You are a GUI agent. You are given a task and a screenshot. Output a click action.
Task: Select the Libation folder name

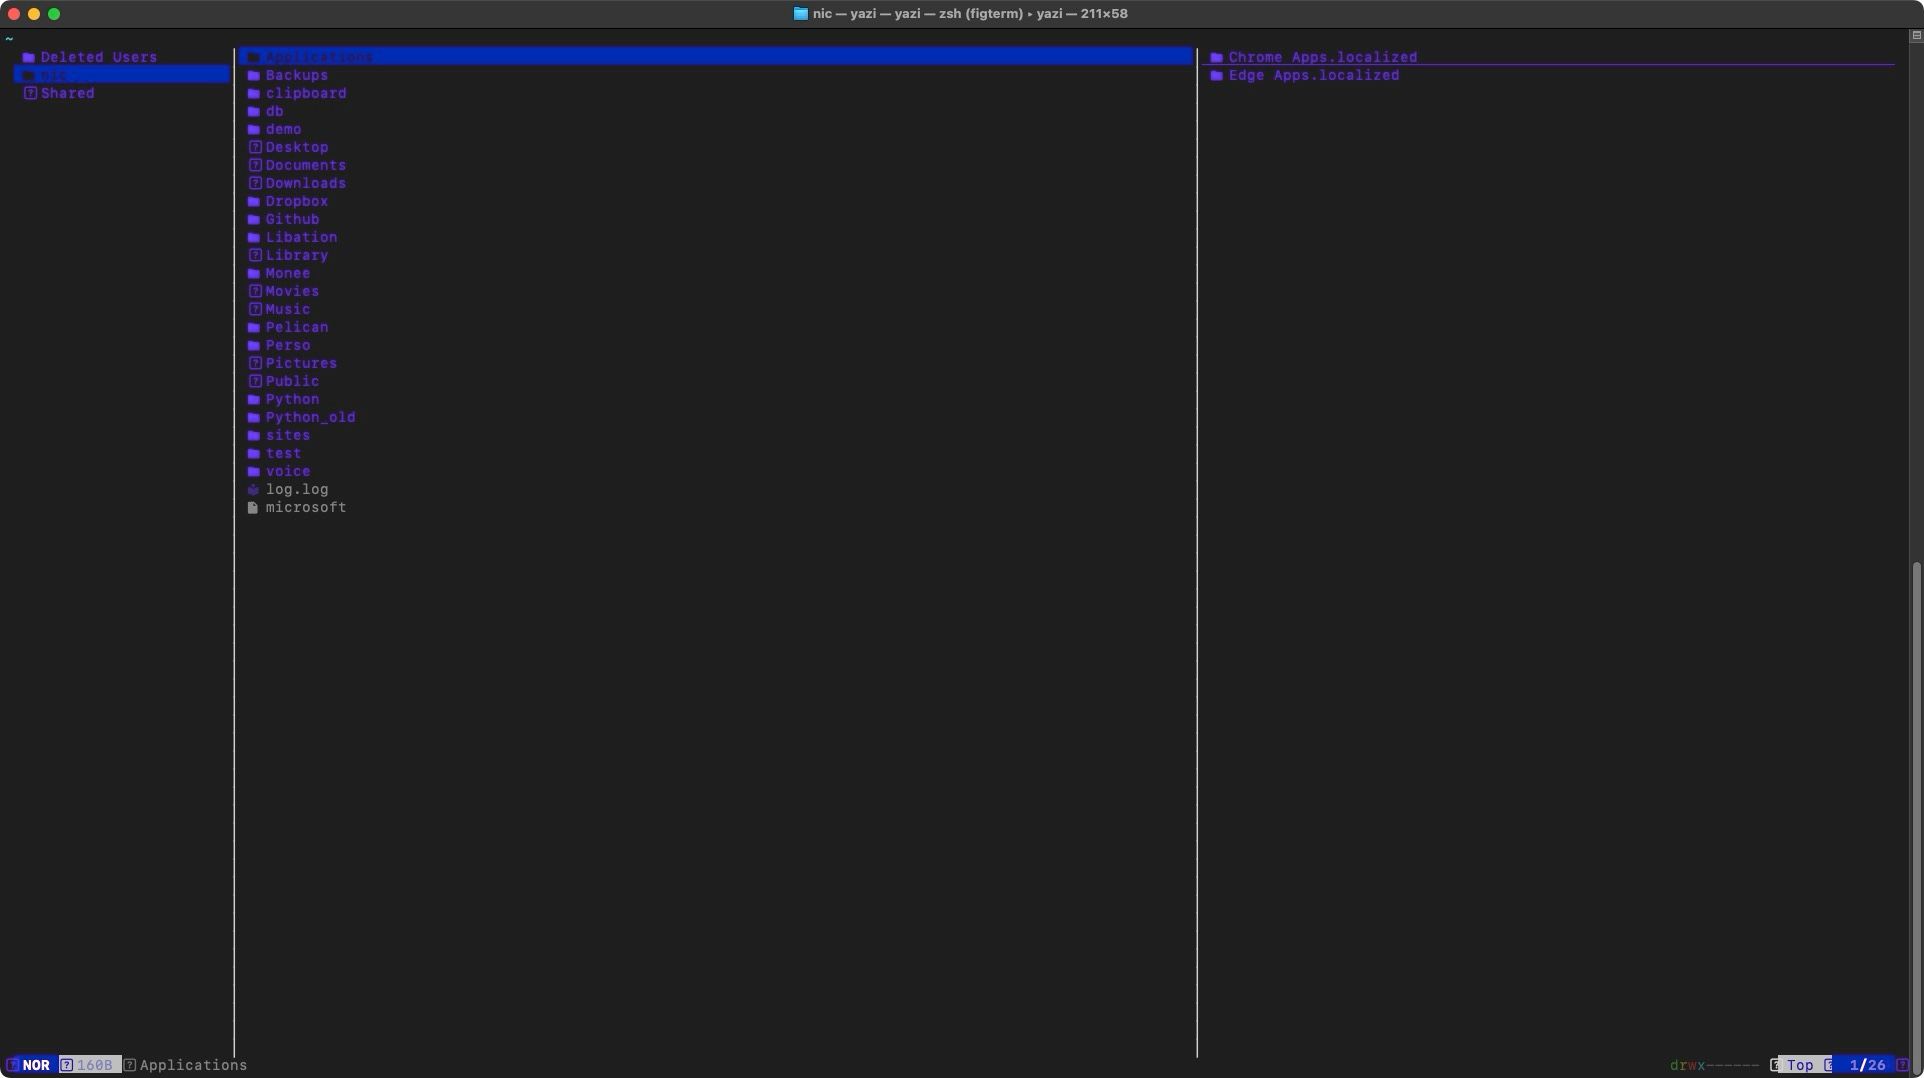[302, 238]
